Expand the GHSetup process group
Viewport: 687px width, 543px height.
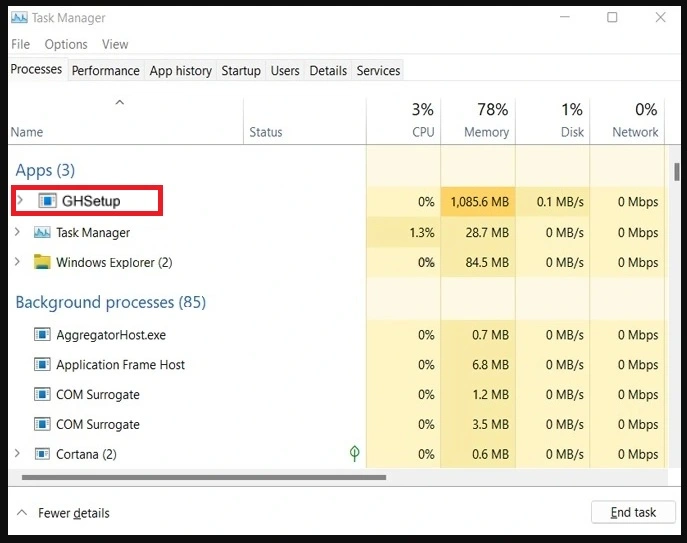point(20,200)
